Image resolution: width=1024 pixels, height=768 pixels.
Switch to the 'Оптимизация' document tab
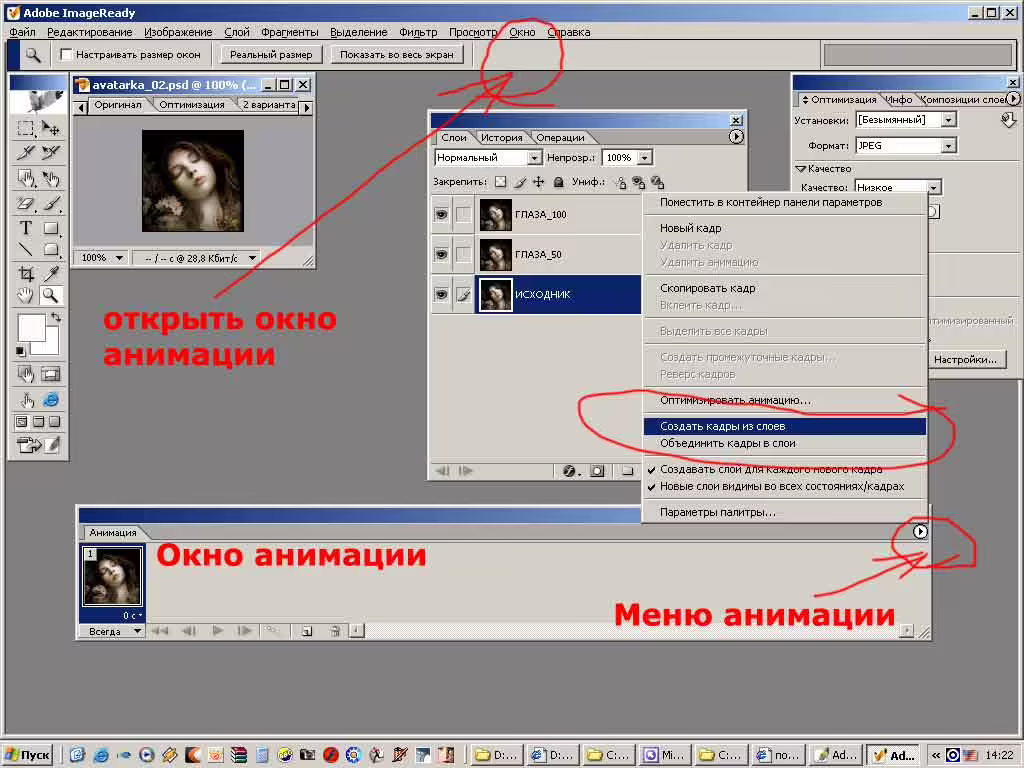tap(192, 104)
